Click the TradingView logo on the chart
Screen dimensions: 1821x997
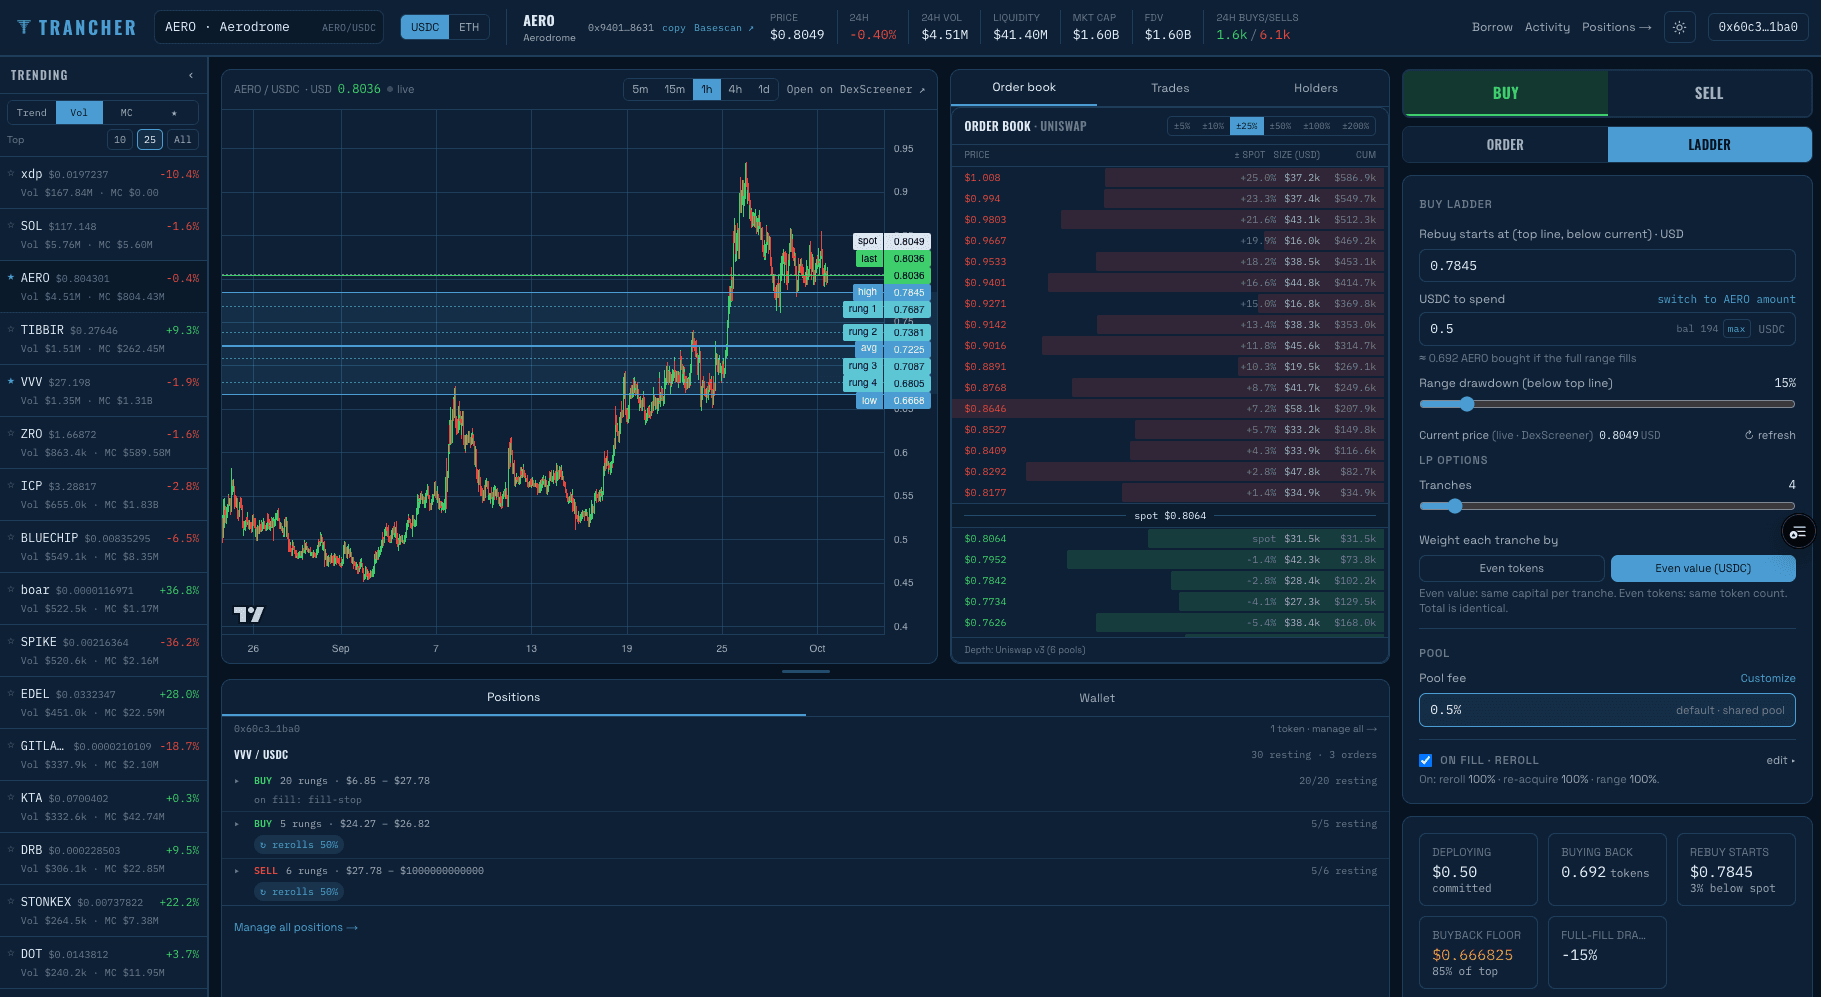pos(248,614)
